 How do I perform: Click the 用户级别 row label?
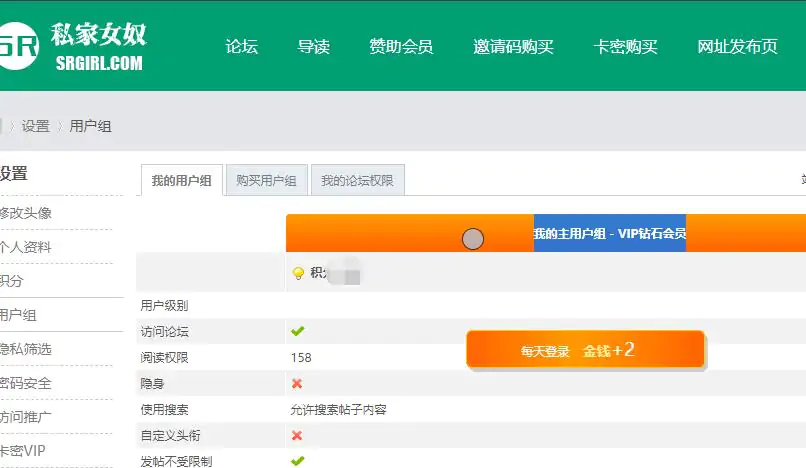(x=164, y=305)
